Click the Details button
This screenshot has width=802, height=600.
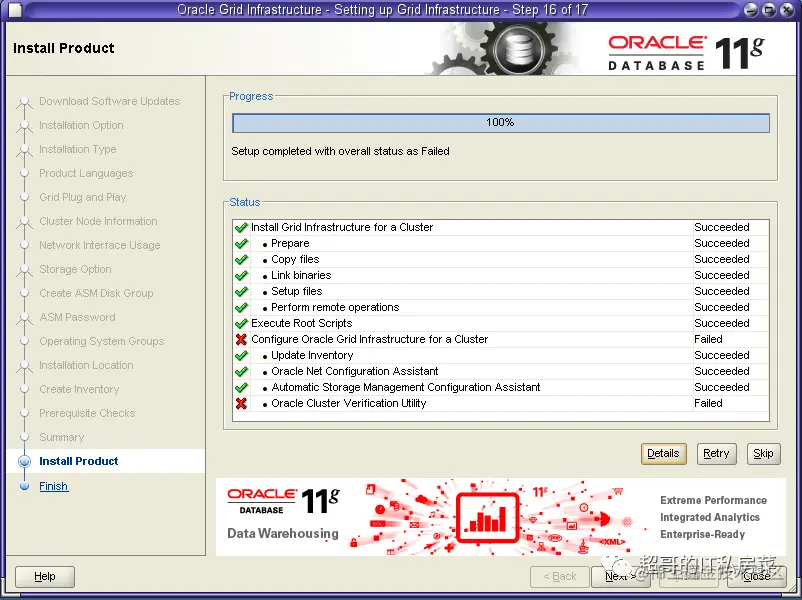coord(663,454)
